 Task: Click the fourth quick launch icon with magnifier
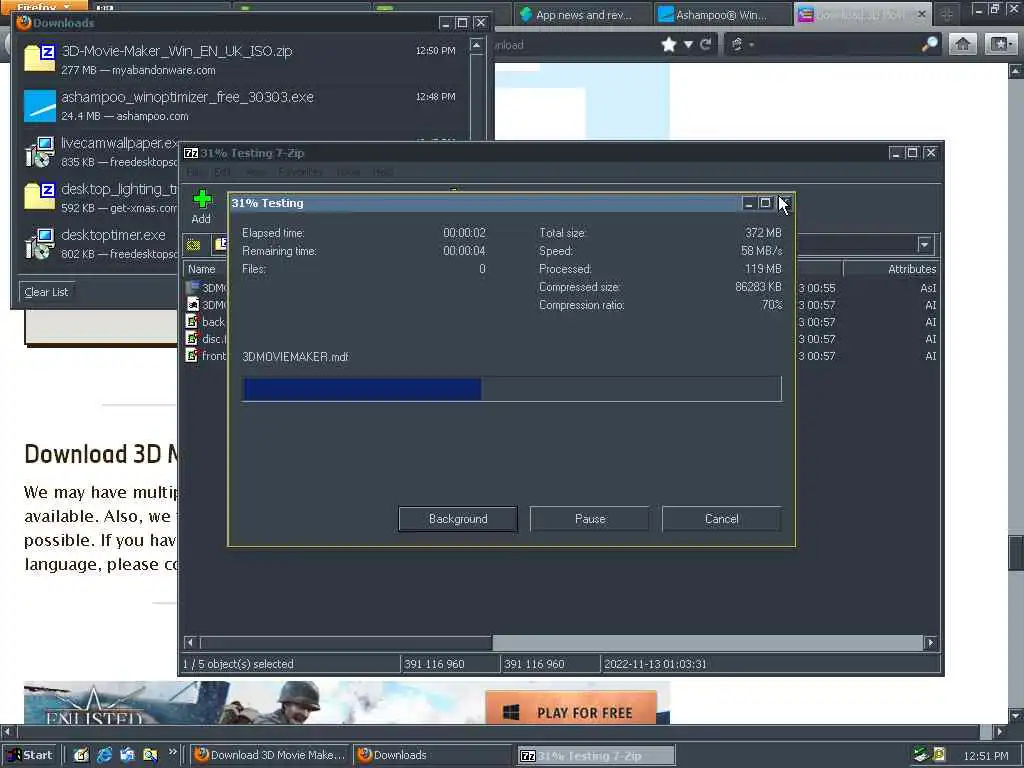(x=150, y=755)
